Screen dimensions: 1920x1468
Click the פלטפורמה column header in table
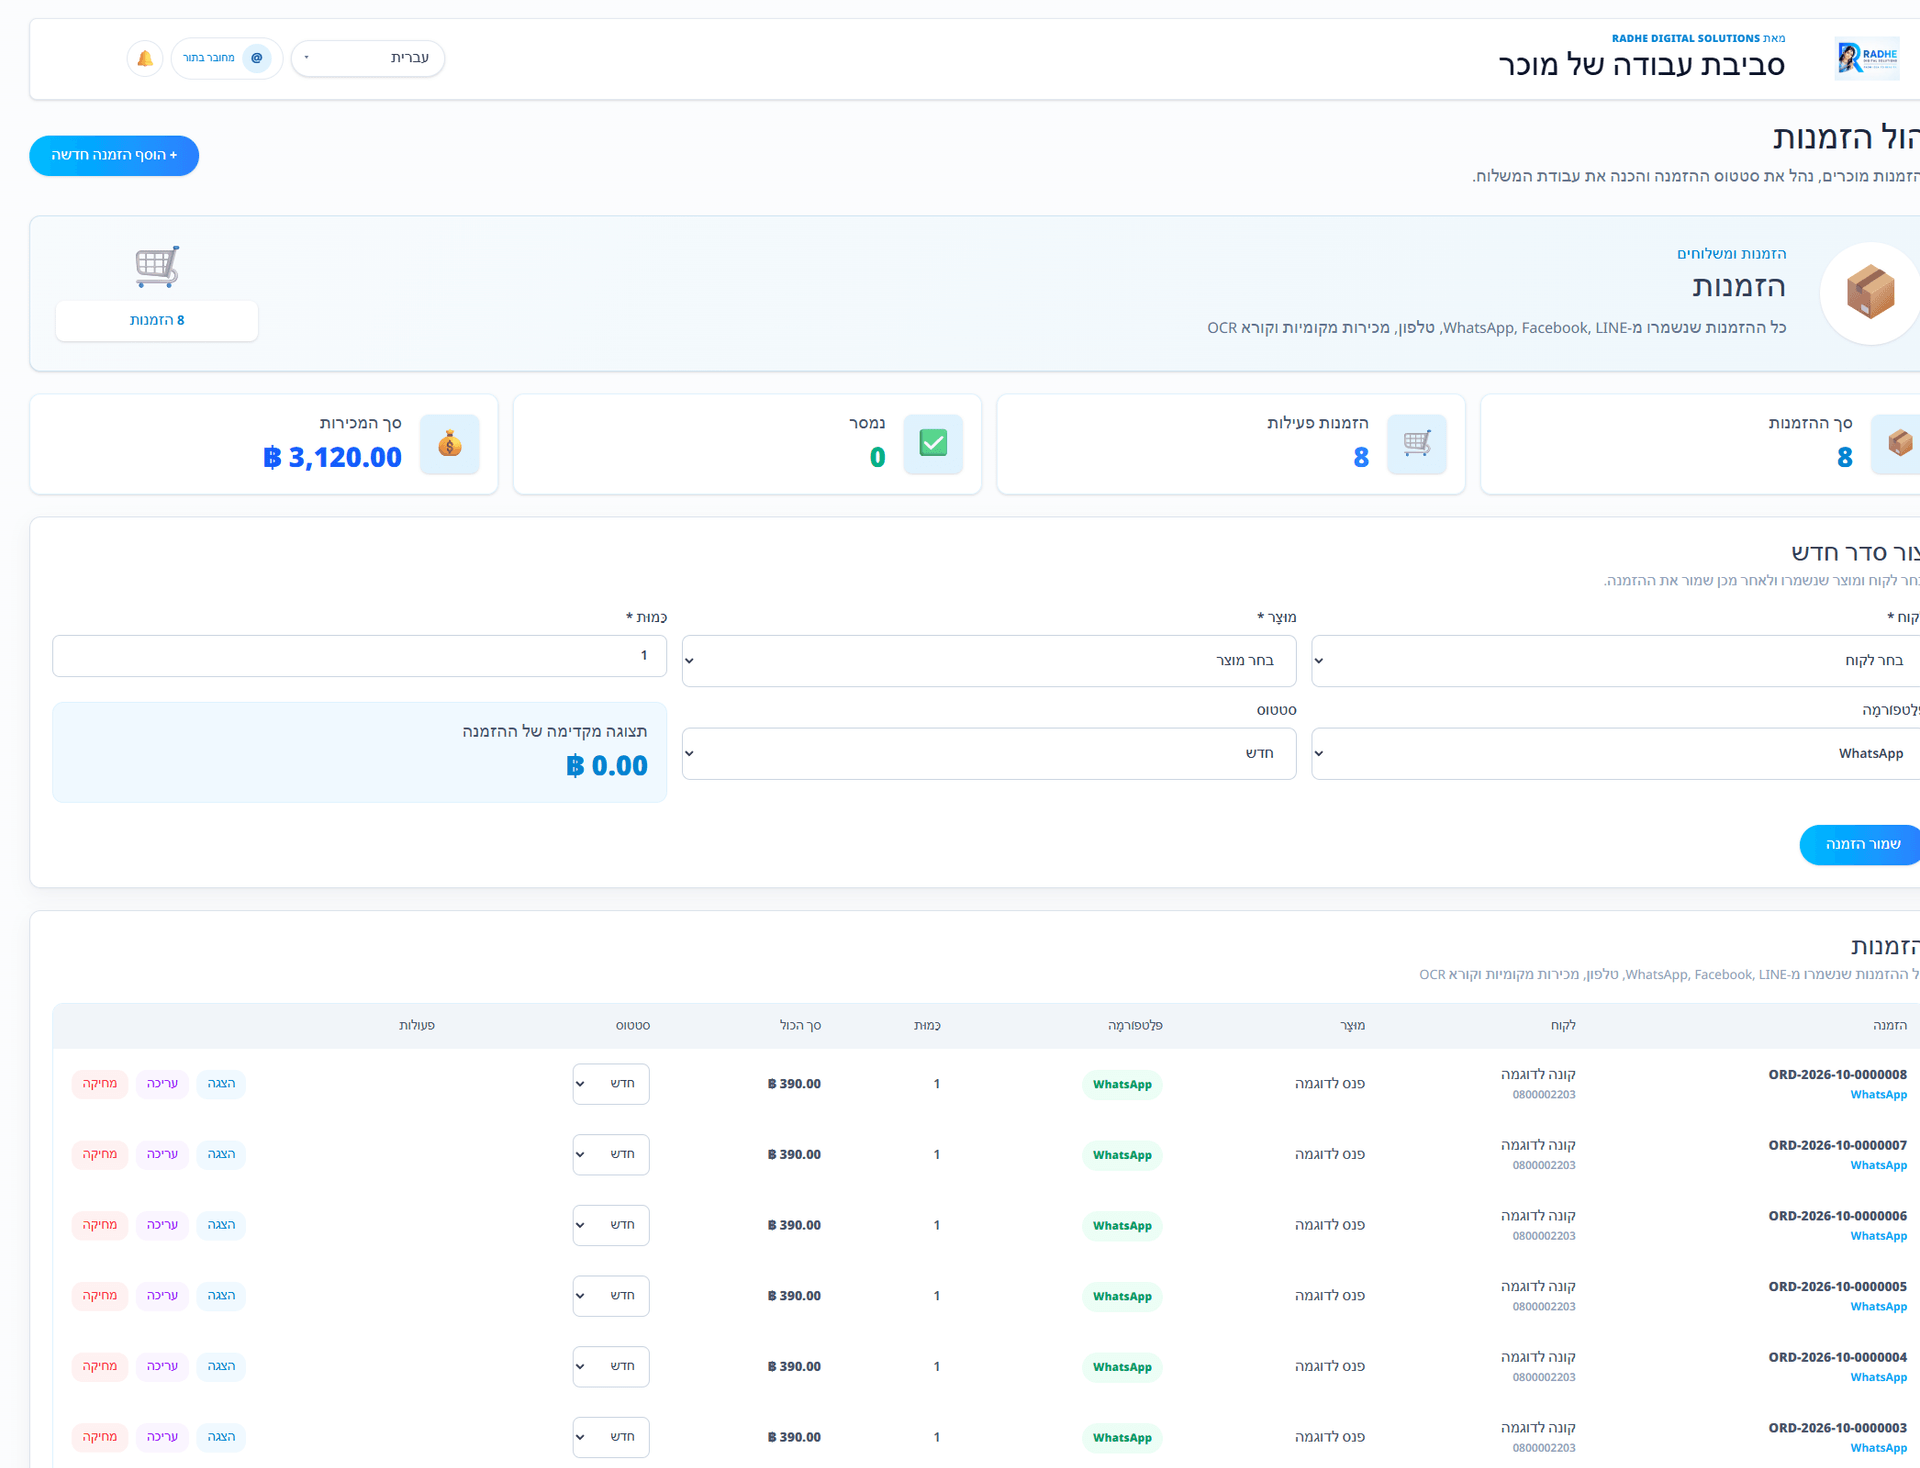click(1135, 1026)
